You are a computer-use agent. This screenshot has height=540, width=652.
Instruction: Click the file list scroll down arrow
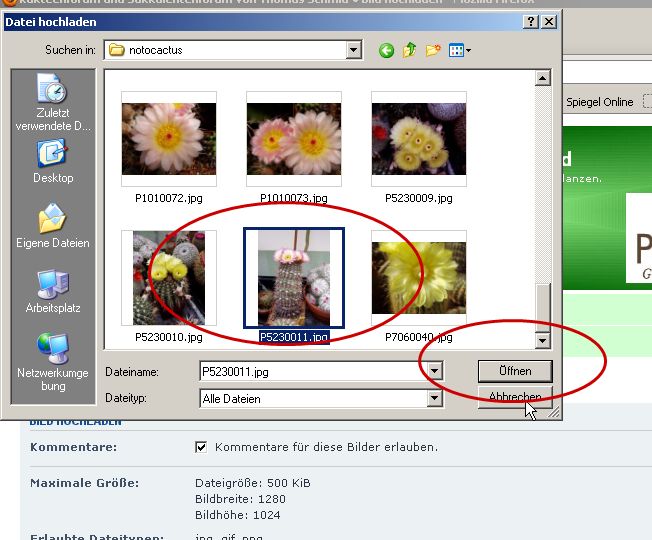(x=543, y=340)
